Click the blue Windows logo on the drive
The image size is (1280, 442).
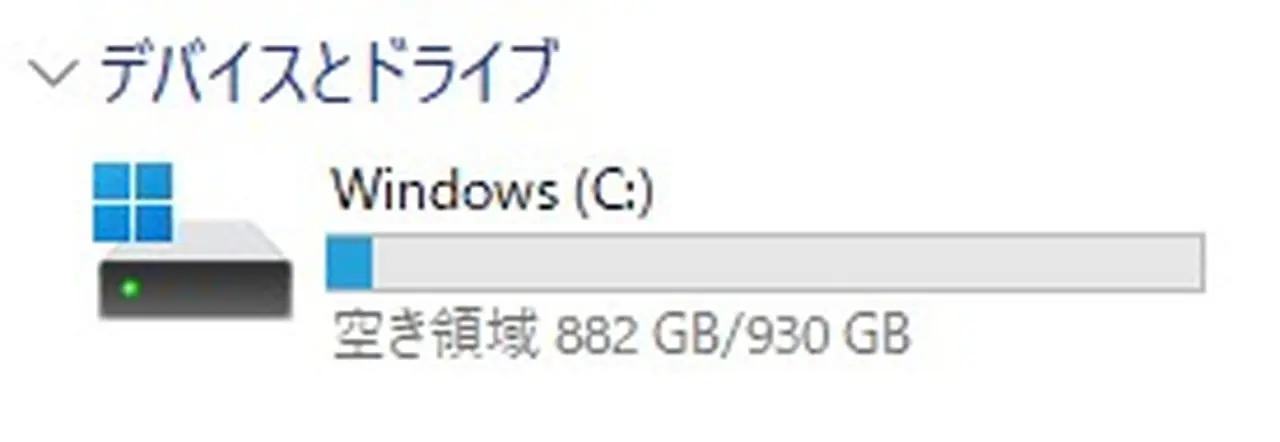click(x=132, y=203)
